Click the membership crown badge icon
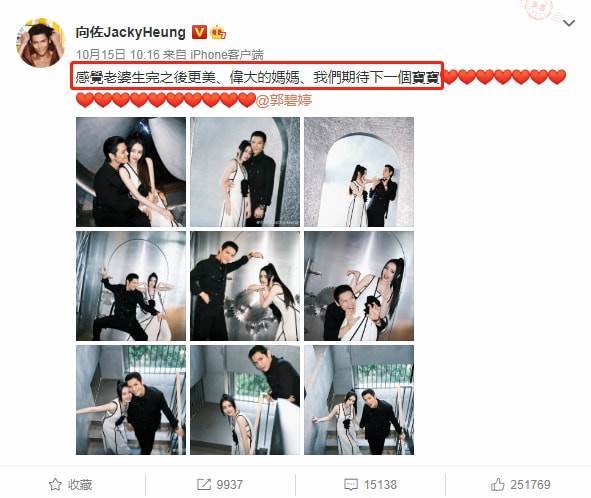This screenshot has width=591, height=498. 218,32
